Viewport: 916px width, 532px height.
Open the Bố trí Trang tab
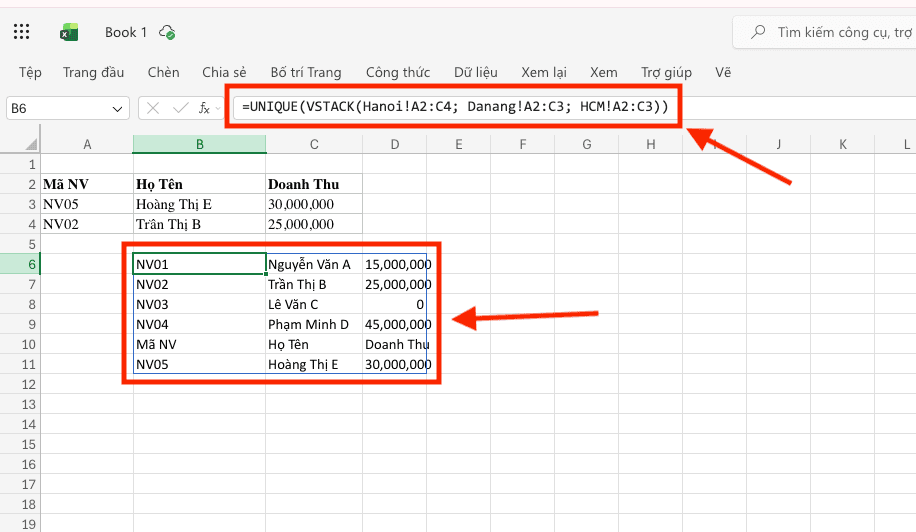[x=306, y=72]
